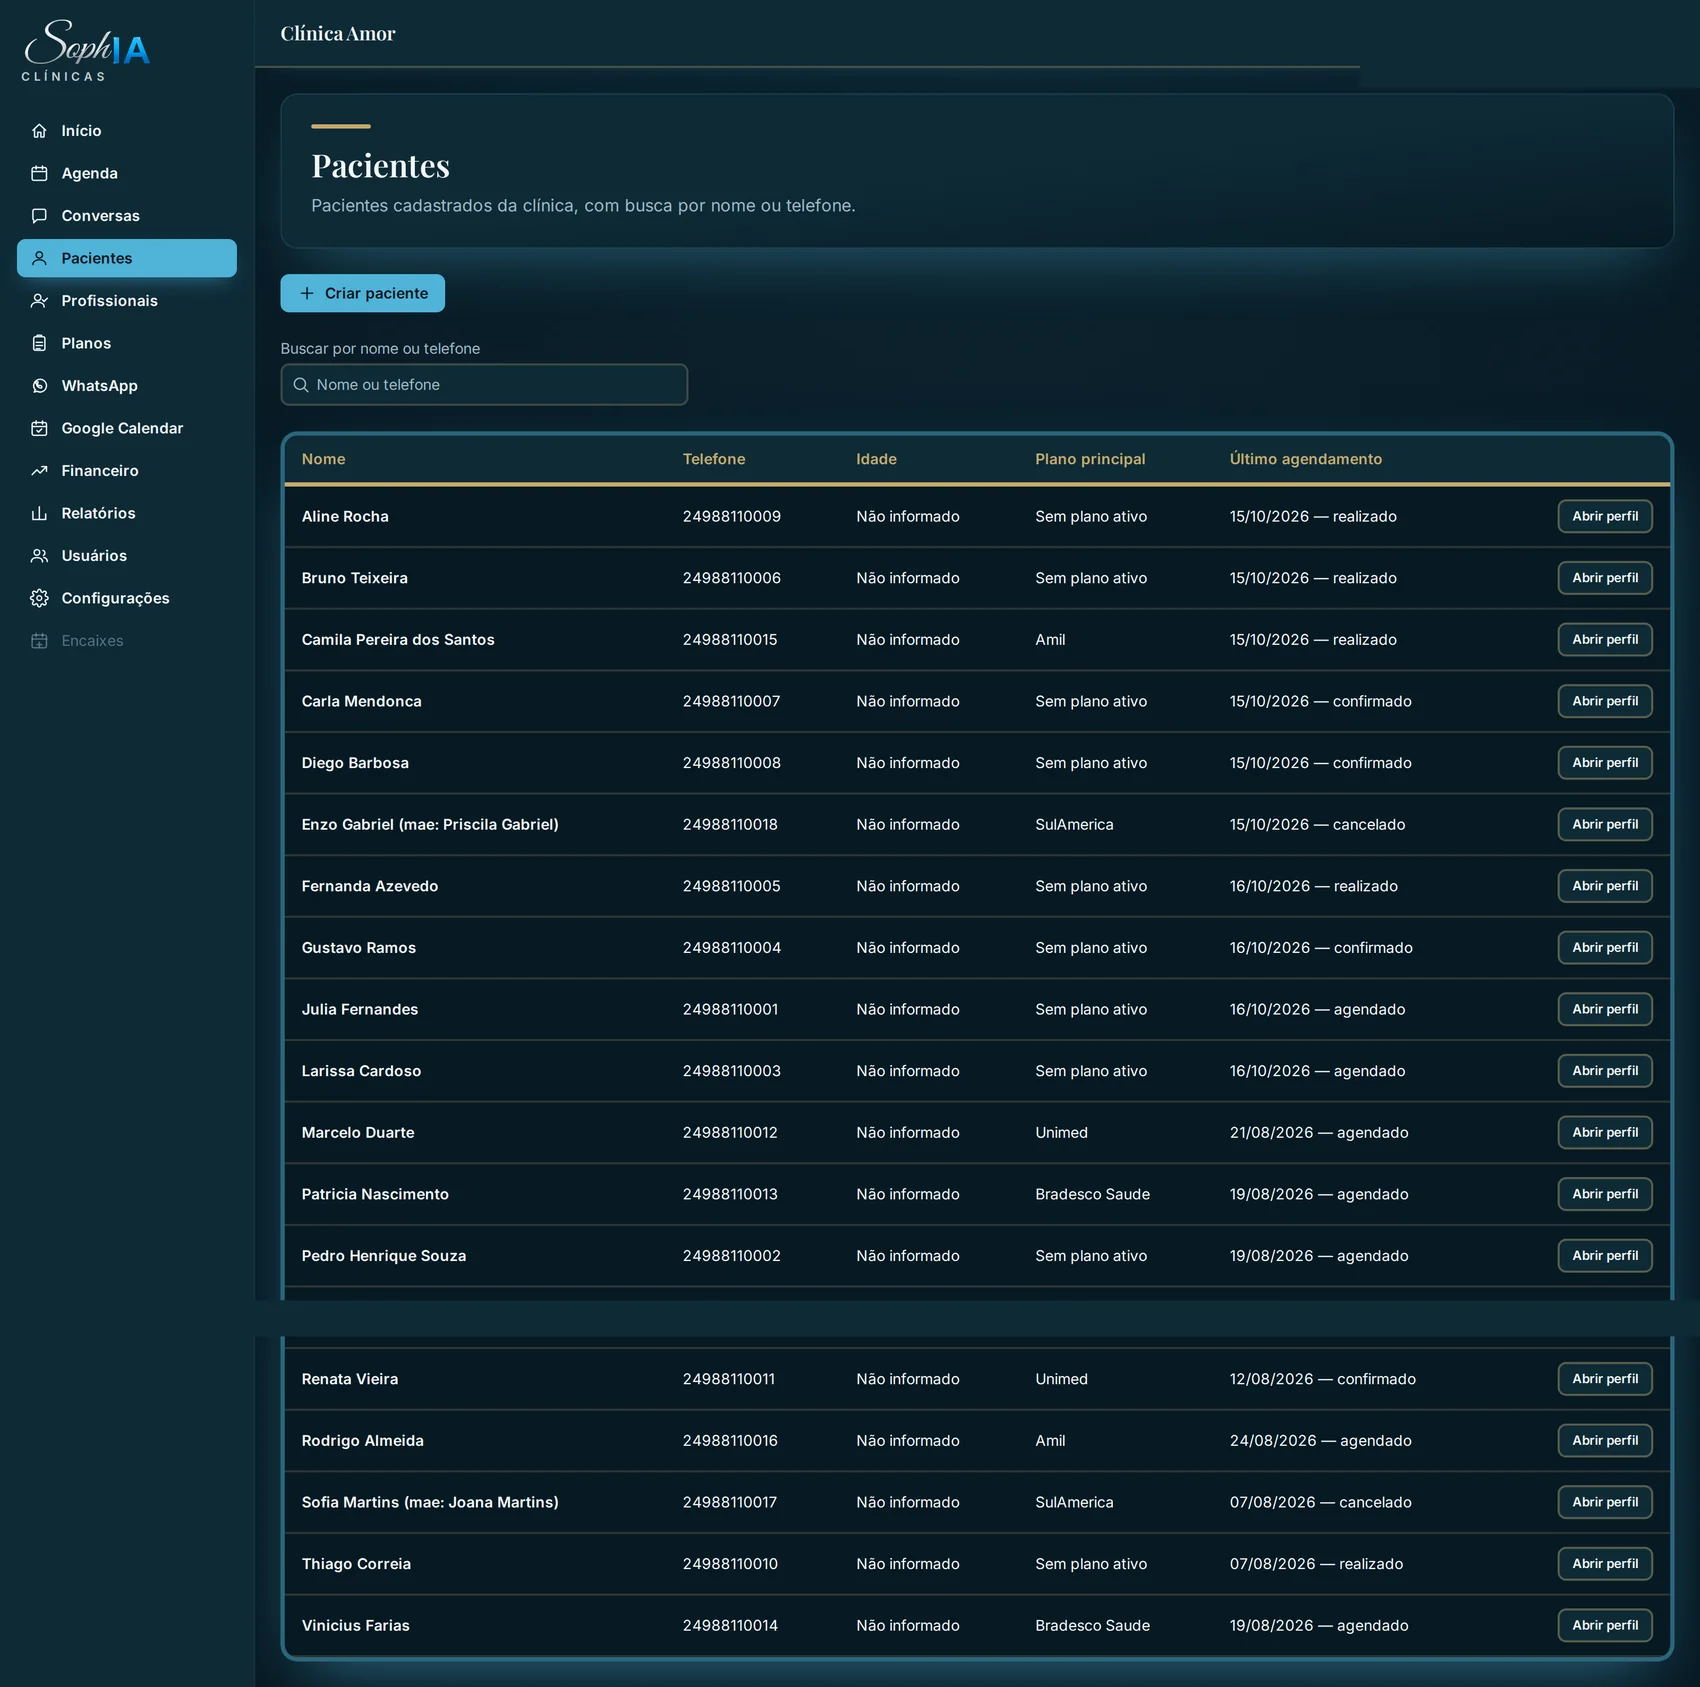Click Abrir perfil for Vinicius Farias

pyautogui.click(x=1604, y=1625)
